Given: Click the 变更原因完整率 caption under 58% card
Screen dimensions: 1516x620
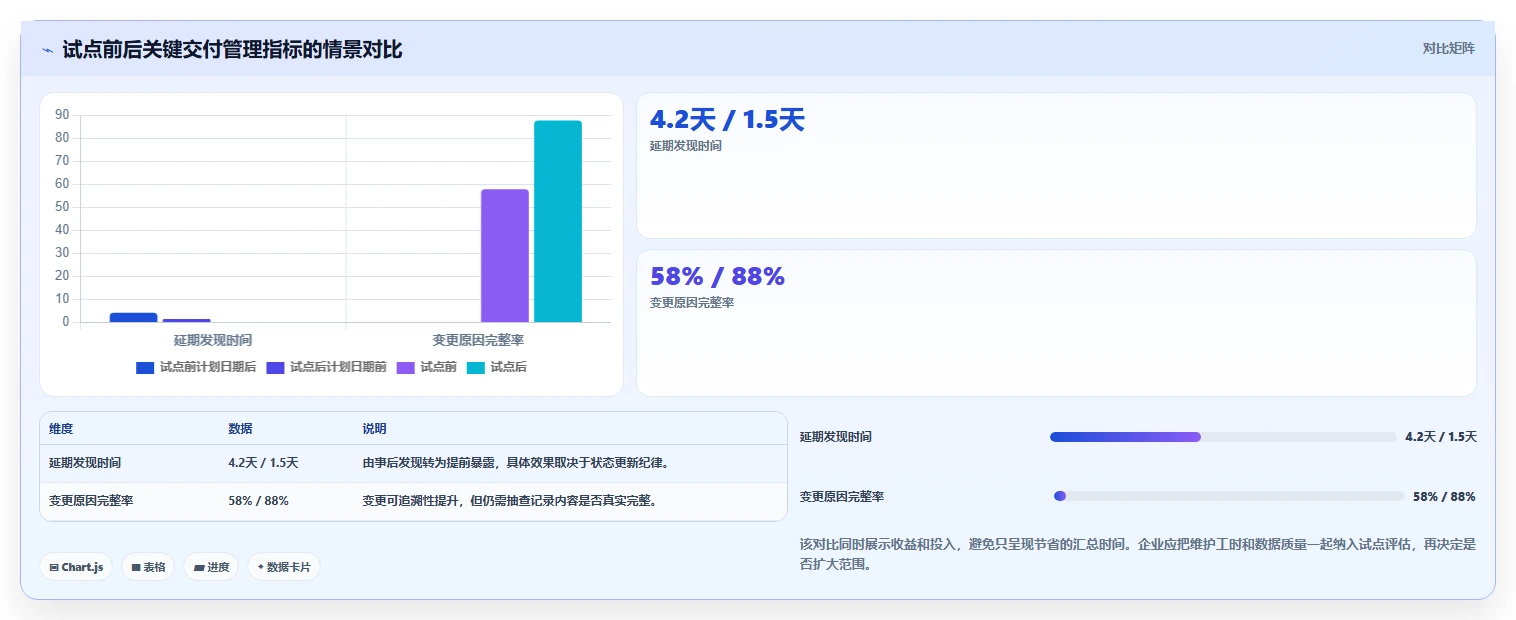Looking at the screenshot, I should point(692,303).
